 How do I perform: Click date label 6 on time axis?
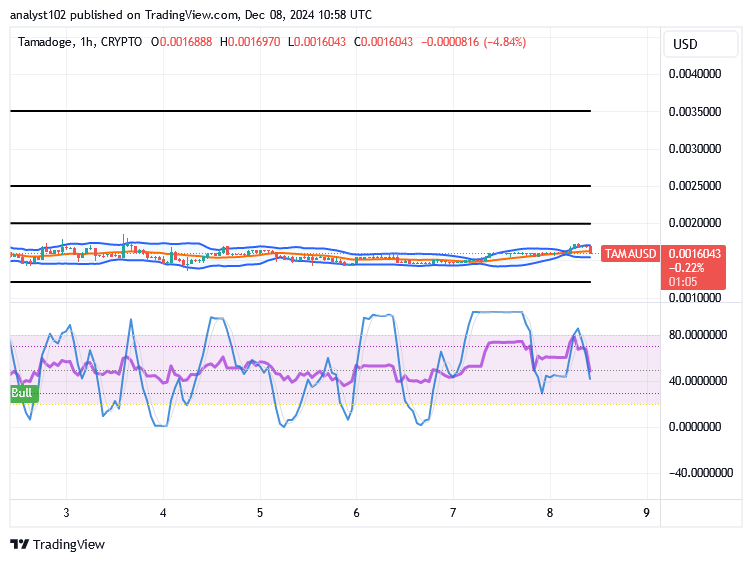click(x=356, y=513)
